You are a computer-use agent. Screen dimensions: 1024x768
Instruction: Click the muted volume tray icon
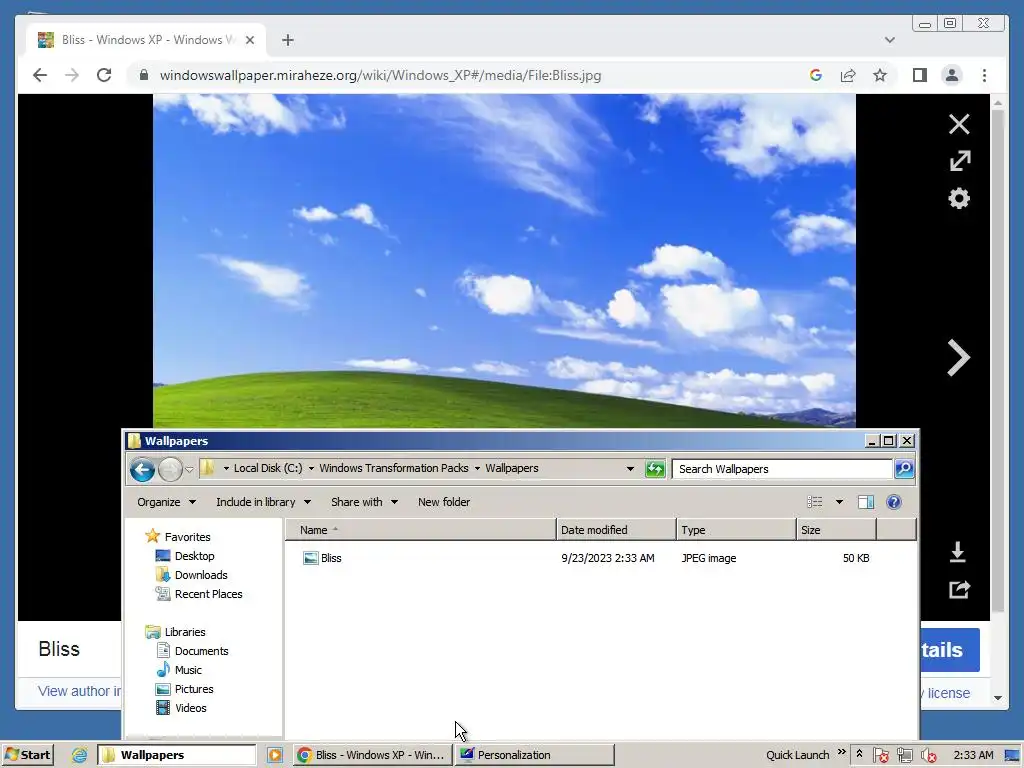pyautogui.click(x=927, y=755)
